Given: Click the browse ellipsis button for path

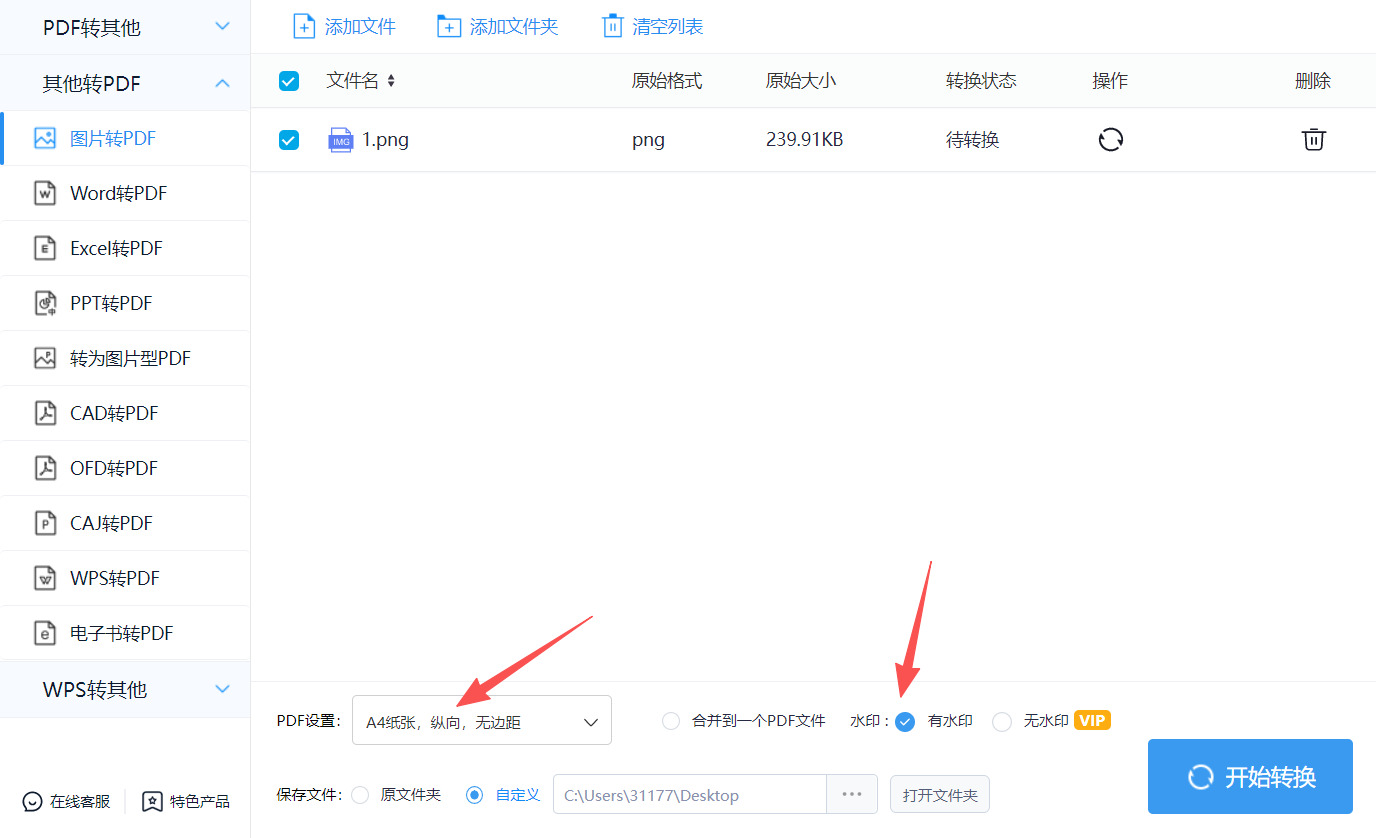Looking at the screenshot, I should point(852,795).
